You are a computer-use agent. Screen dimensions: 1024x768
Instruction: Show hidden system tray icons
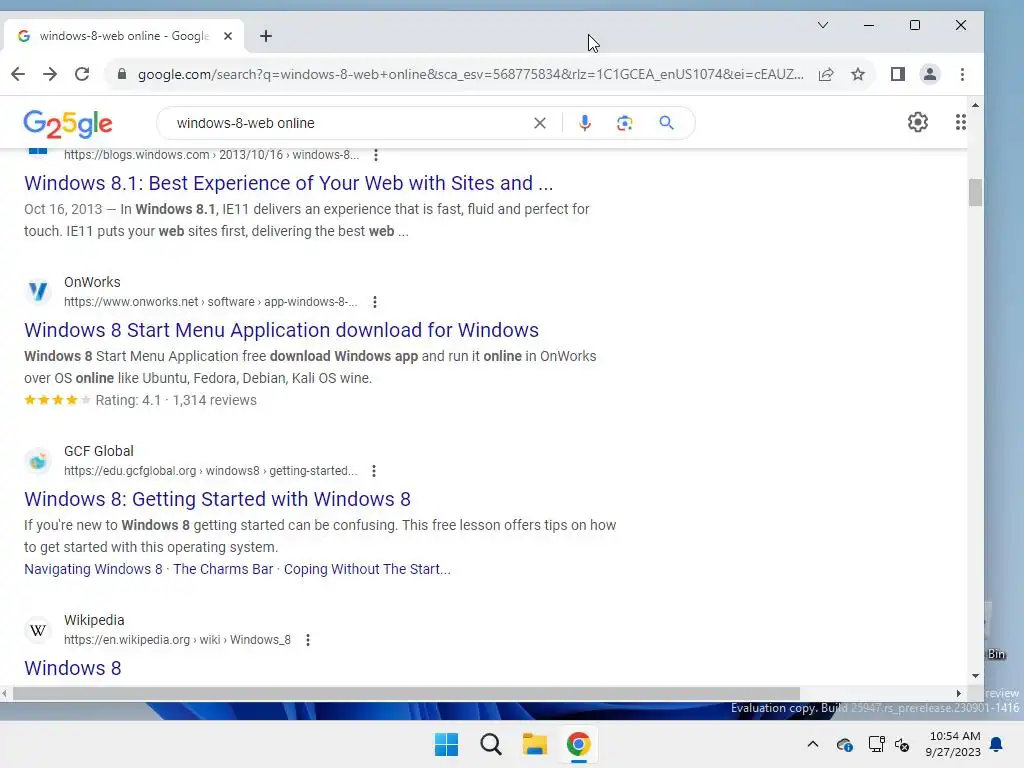(x=812, y=744)
